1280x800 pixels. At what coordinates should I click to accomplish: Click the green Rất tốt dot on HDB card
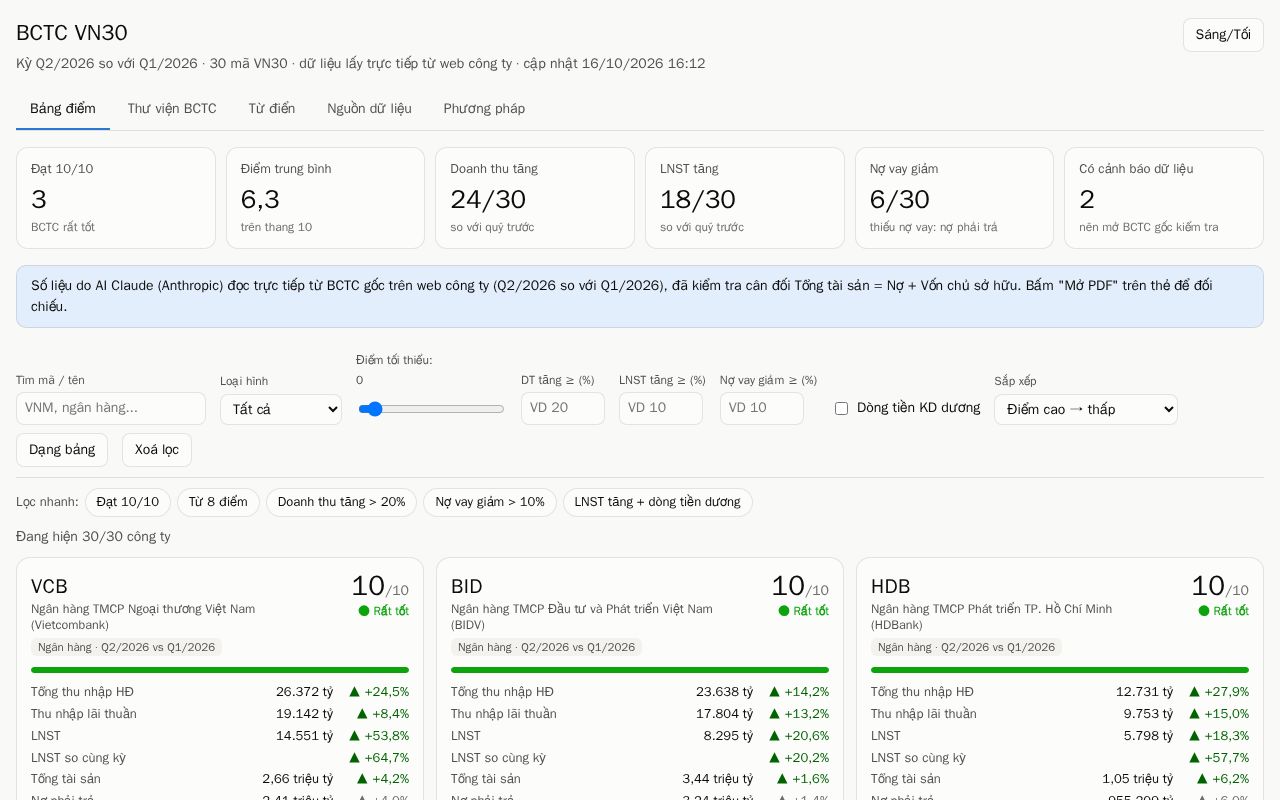(x=1204, y=611)
